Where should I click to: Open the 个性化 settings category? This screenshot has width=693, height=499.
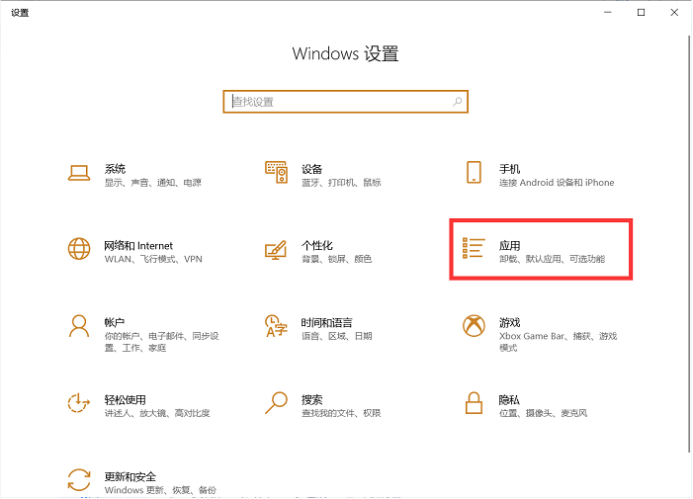click(318, 252)
